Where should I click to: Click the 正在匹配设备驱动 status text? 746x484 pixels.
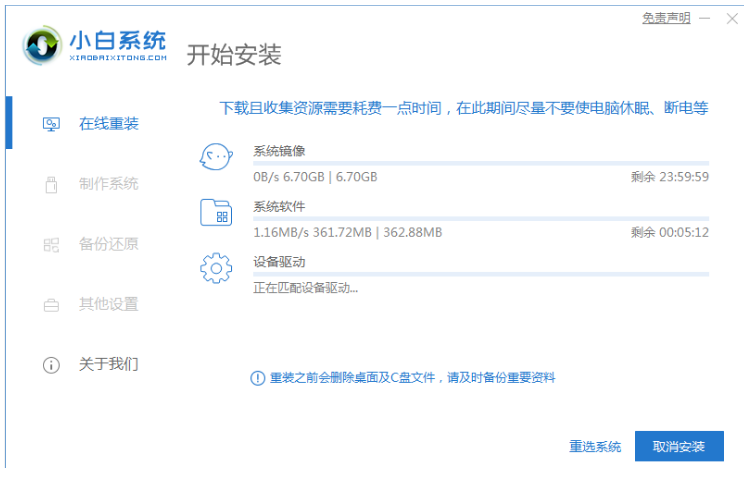305,288
